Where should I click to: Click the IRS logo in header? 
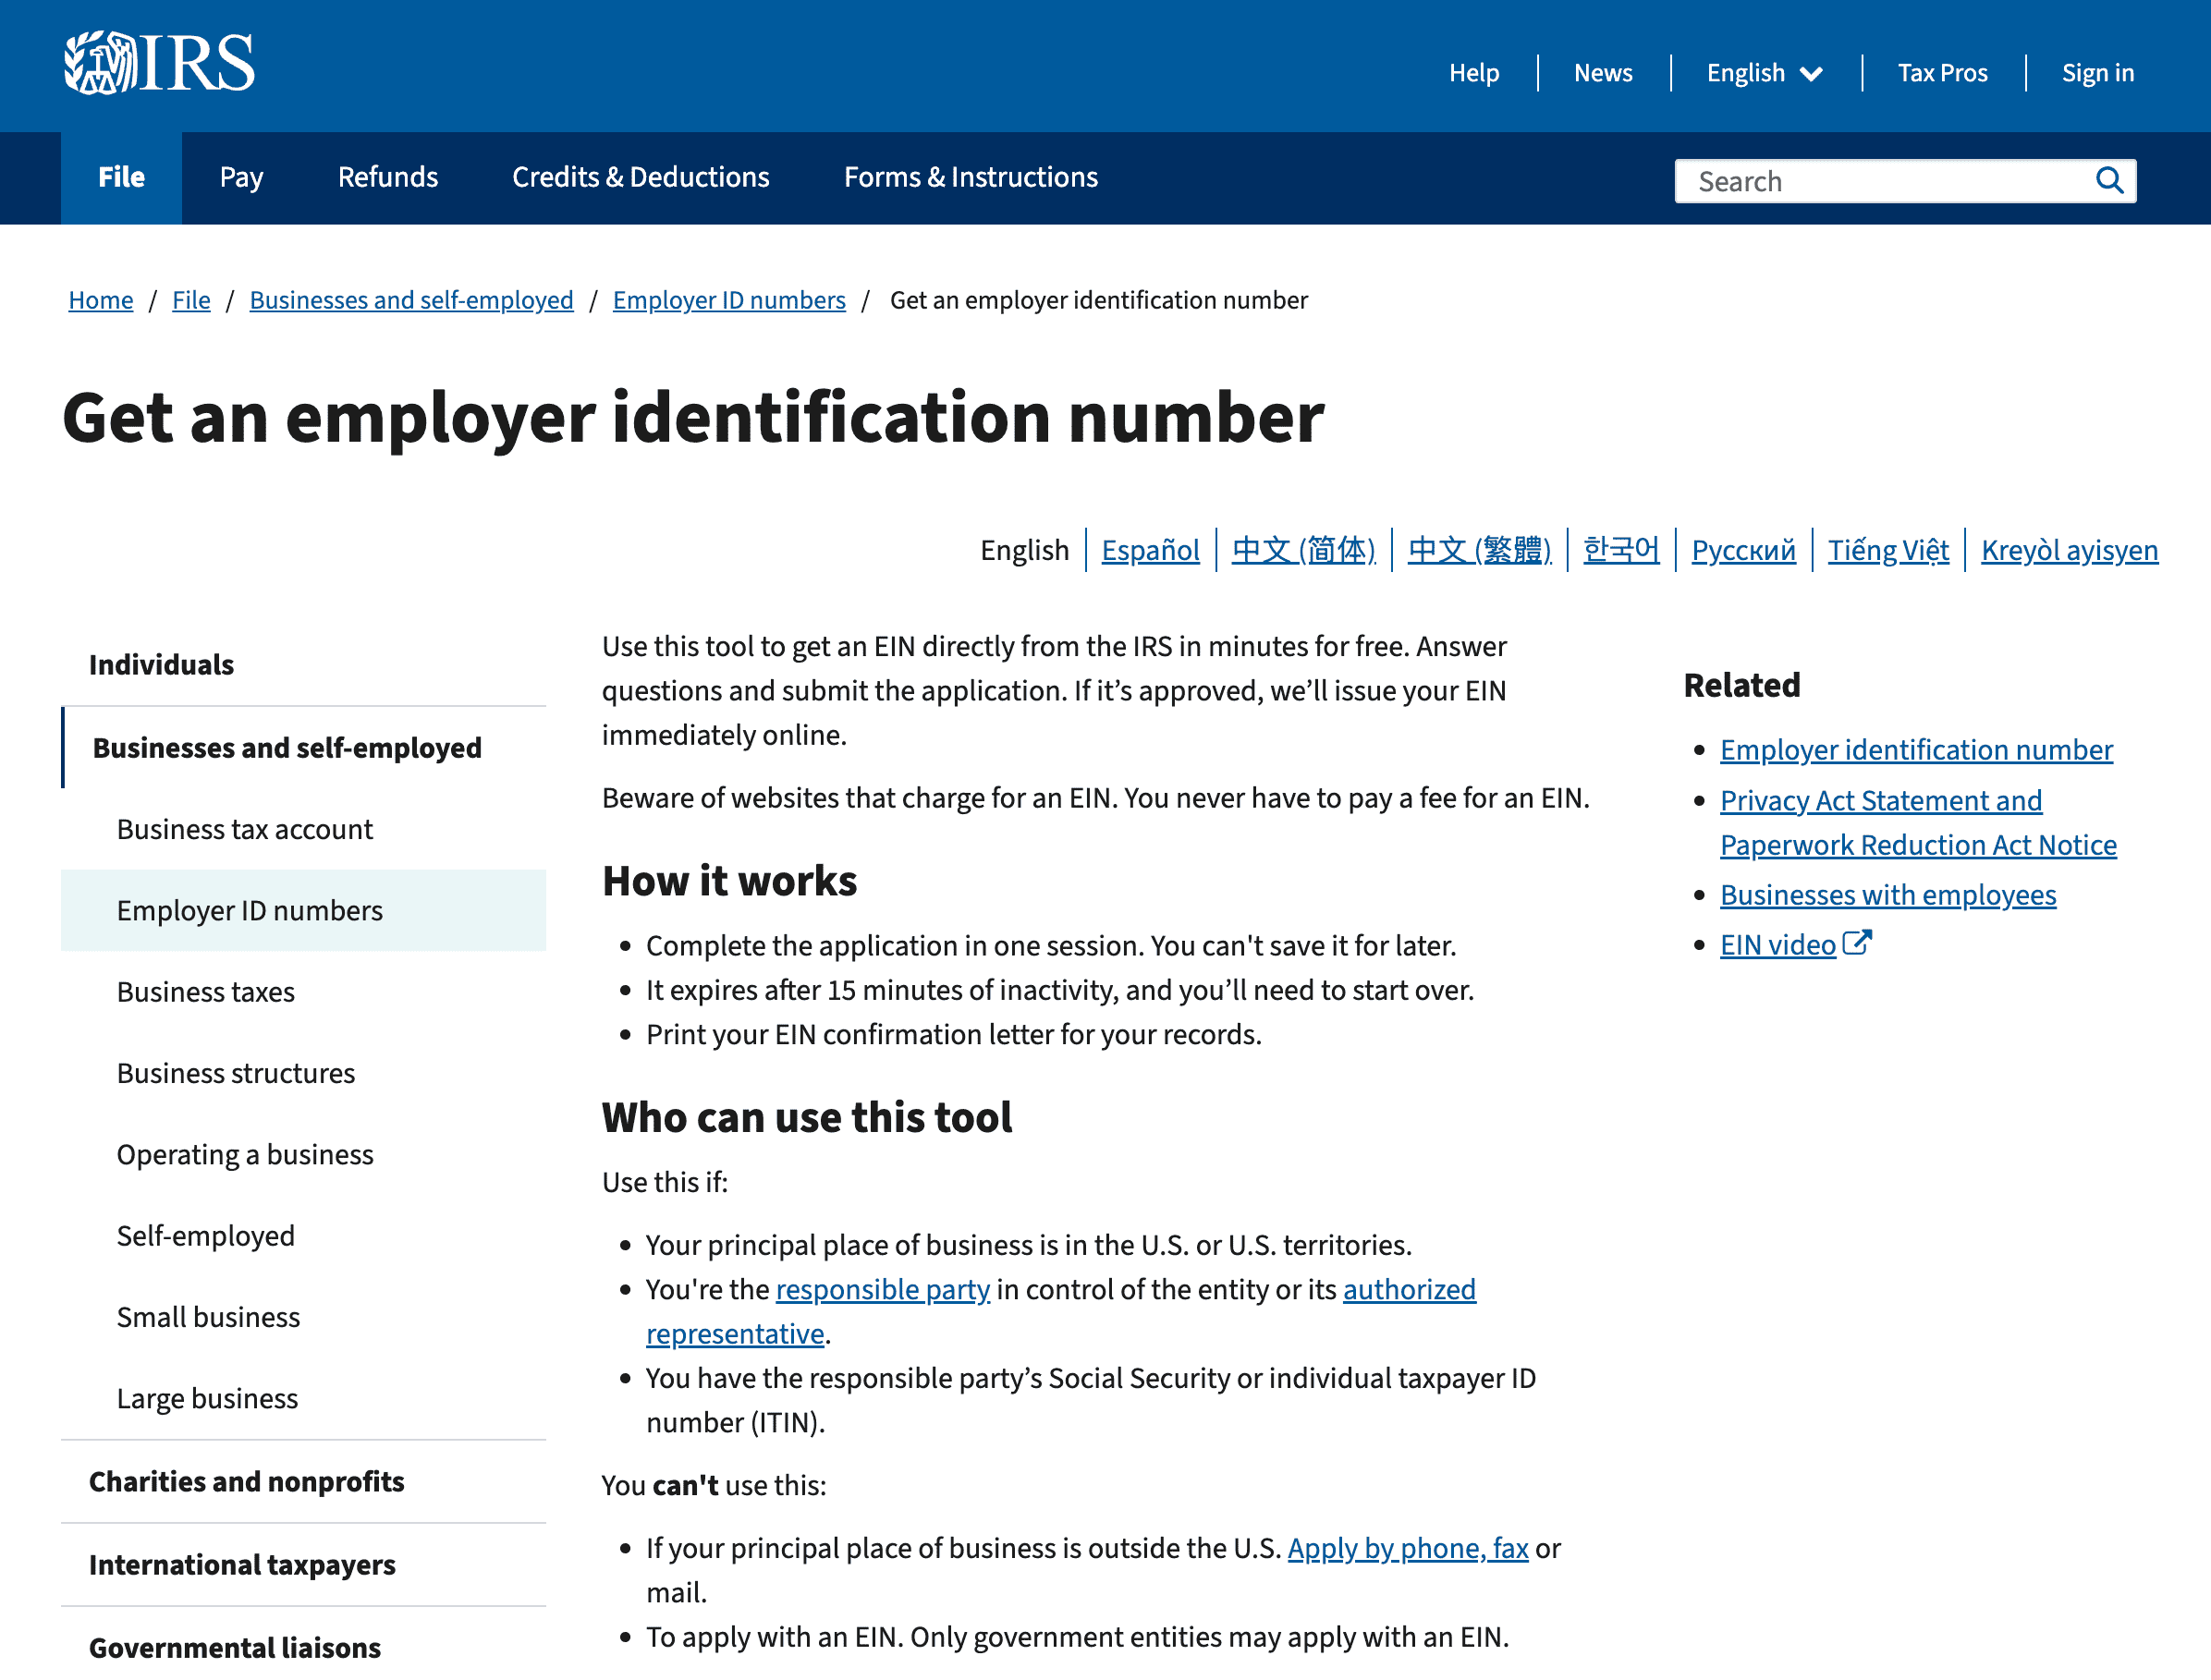coord(159,63)
